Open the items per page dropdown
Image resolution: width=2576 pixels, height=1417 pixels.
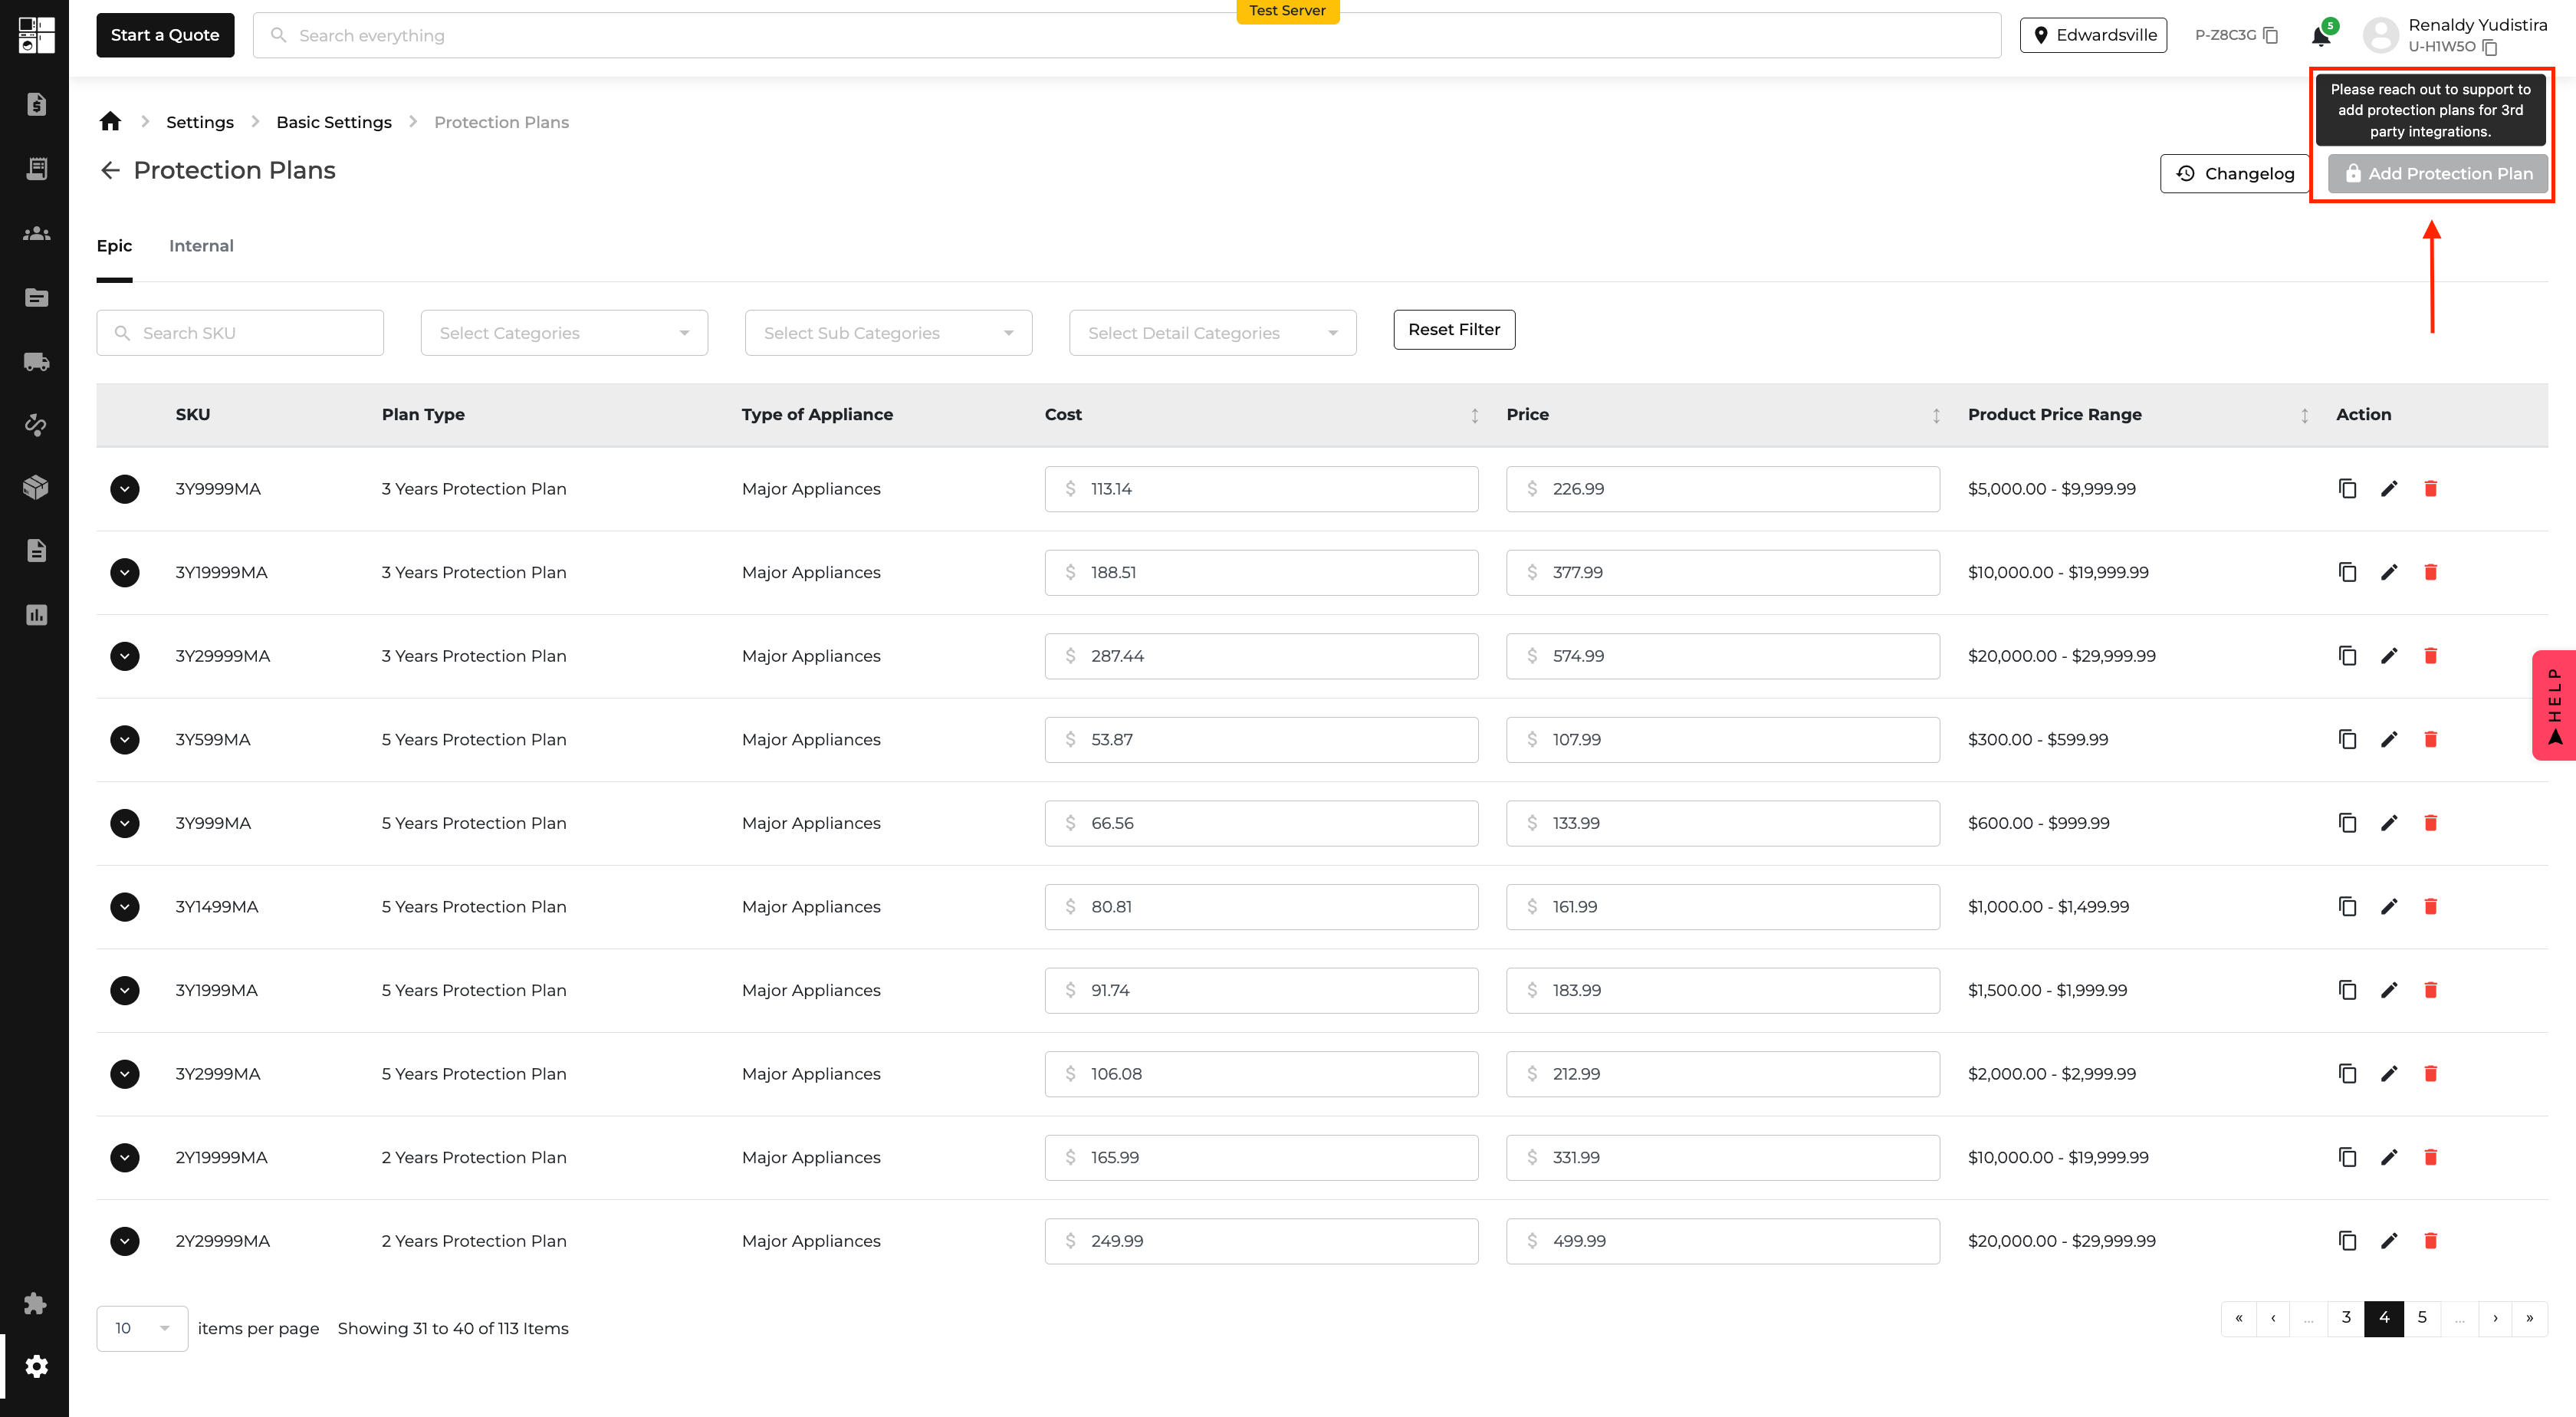(142, 1328)
